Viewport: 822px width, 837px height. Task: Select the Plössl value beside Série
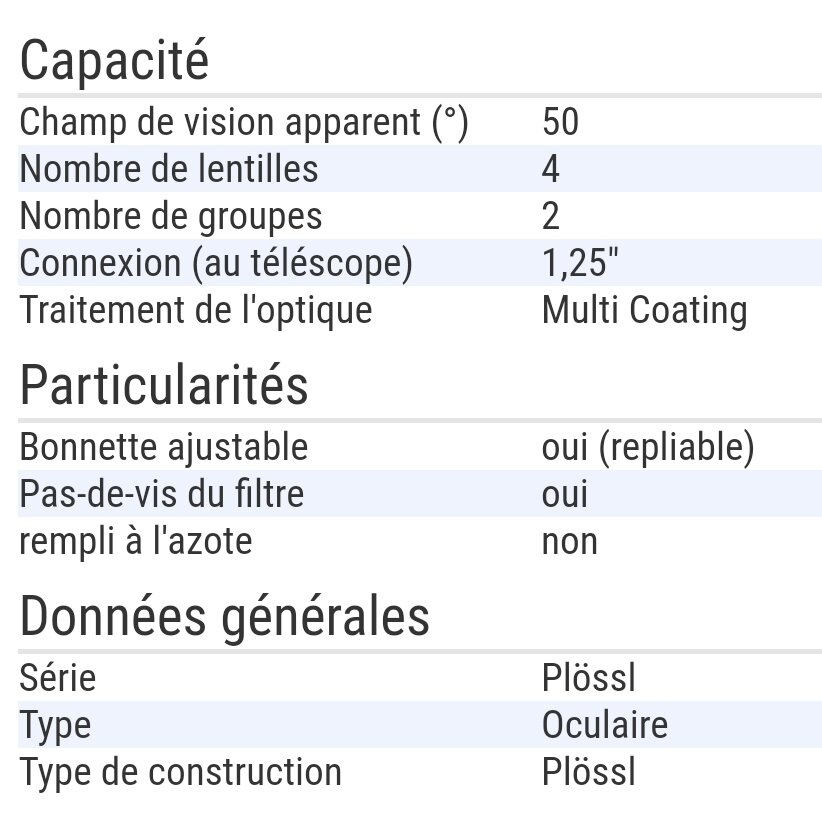click(588, 678)
